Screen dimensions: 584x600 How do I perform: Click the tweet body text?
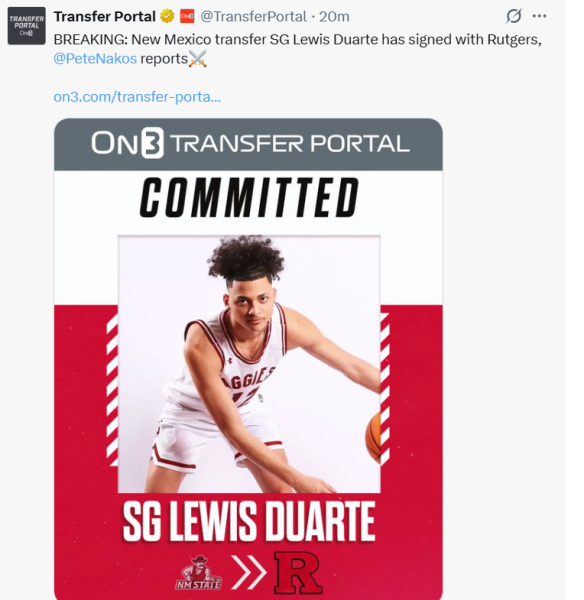pyautogui.click(x=297, y=49)
